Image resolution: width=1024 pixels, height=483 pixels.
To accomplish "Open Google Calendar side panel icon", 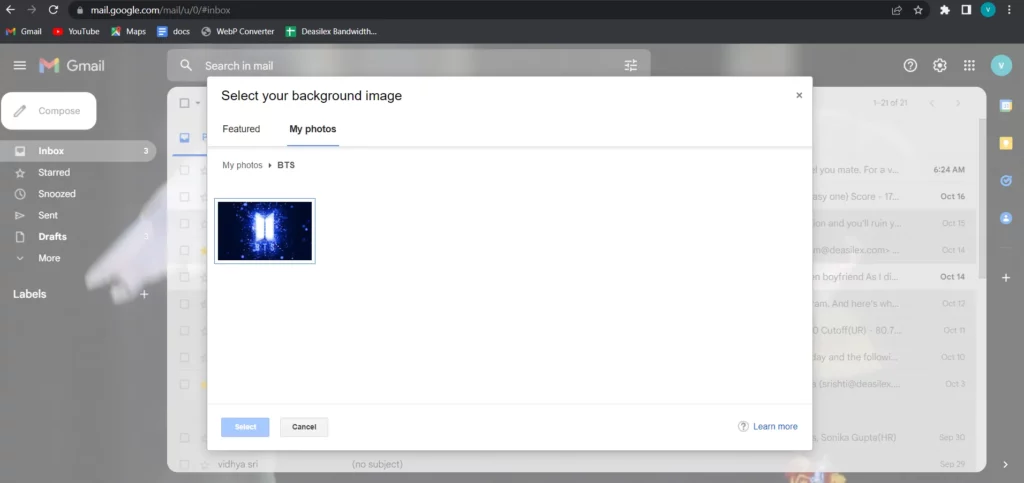I will tap(1006, 106).
